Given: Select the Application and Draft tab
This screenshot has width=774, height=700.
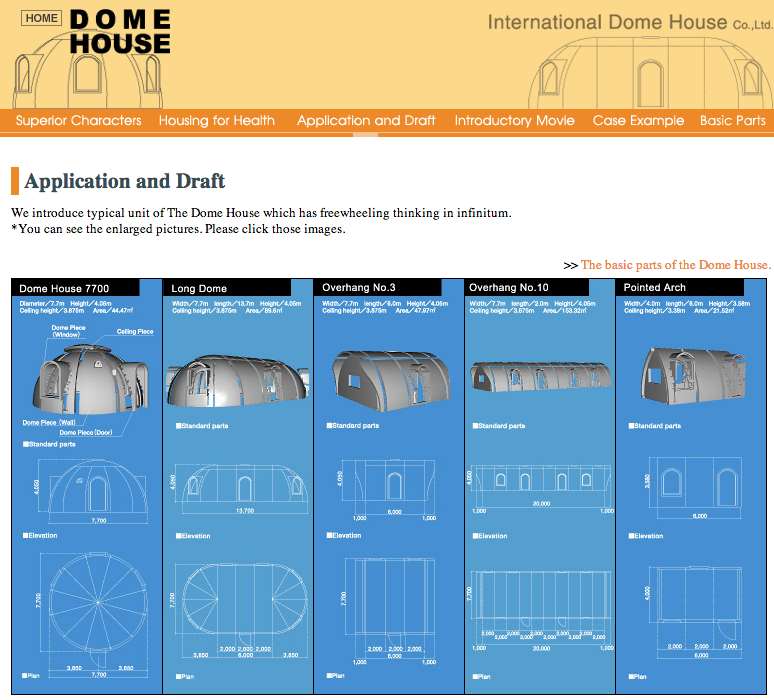Looking at the screenshot, I should (366, 120).
